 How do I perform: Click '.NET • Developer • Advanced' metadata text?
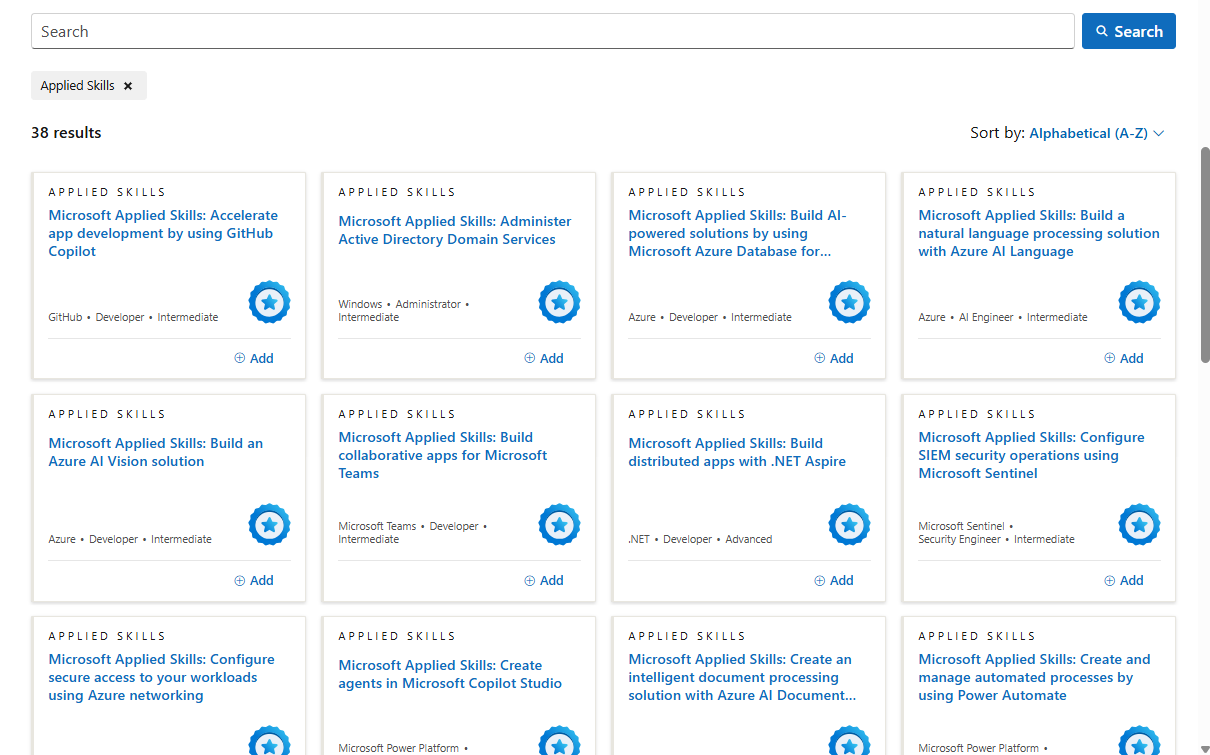pos(700,539)
